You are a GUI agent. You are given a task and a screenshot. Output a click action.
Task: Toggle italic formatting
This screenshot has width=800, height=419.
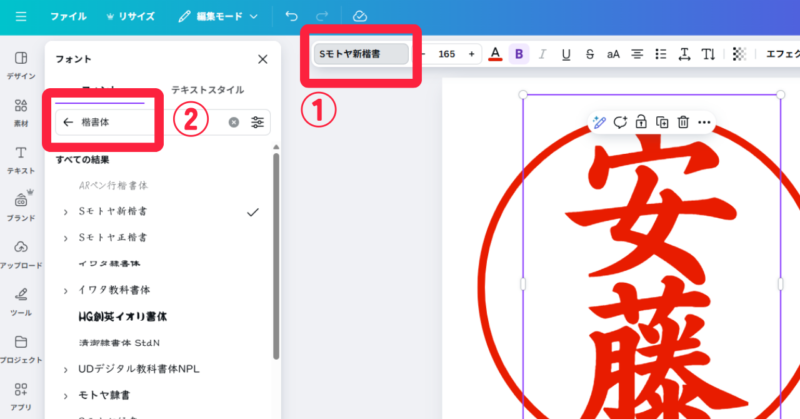[x=542, y=54]
